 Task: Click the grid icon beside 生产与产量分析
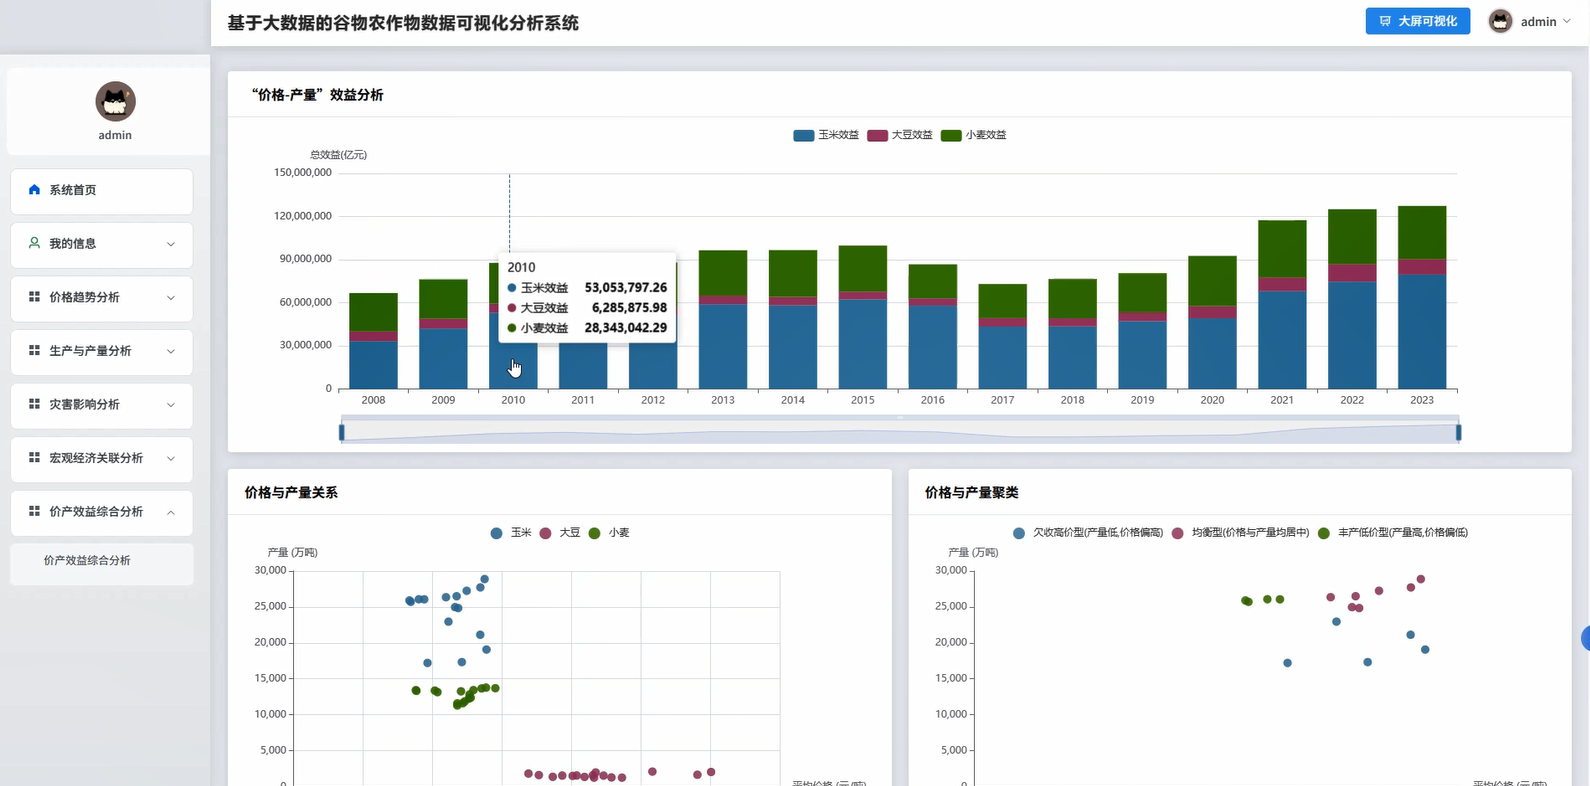pos(34,351)
